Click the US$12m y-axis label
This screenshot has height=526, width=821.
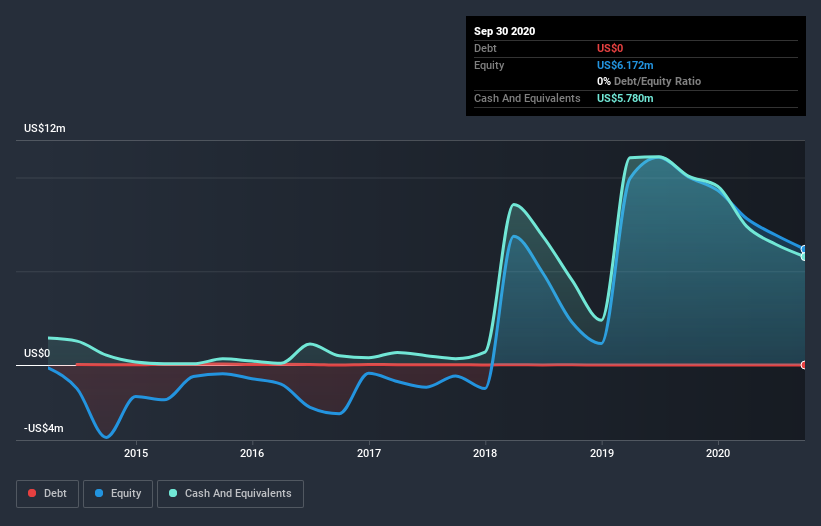45,129
